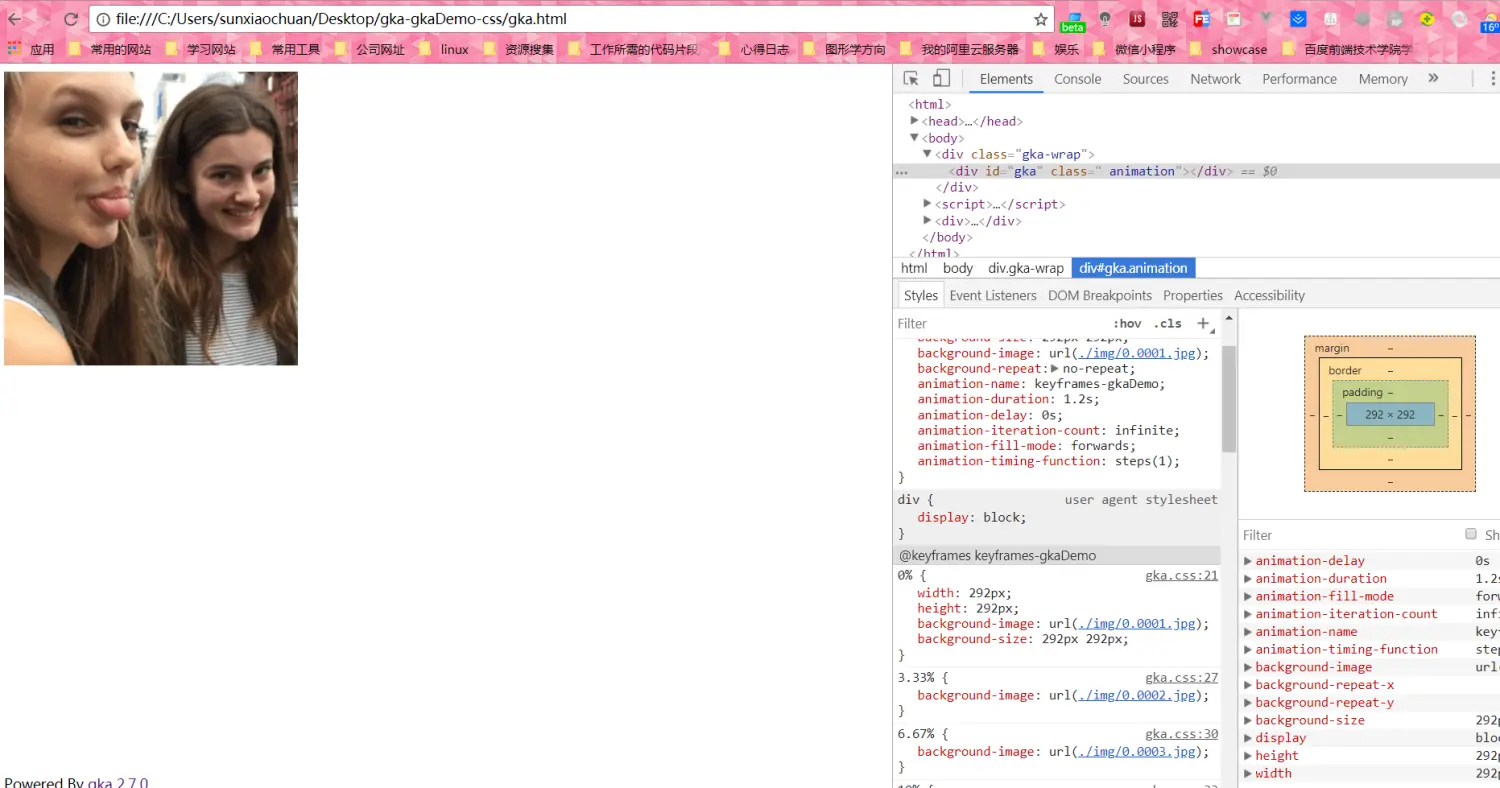The width and height of the screenshot is (1500, 788).
Task: Open the DOM Breakpoints tab
Action: (x=1100, y=295)
